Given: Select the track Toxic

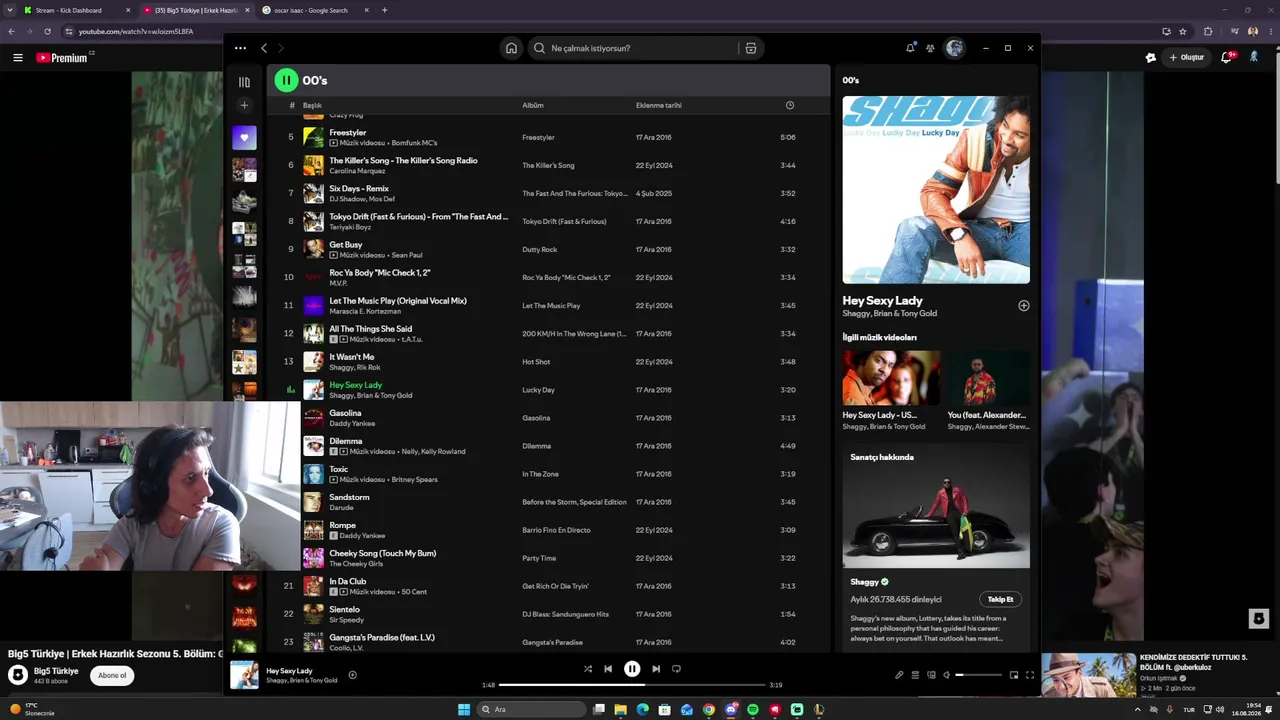Looking at the screenshot, I should (339, 468).
